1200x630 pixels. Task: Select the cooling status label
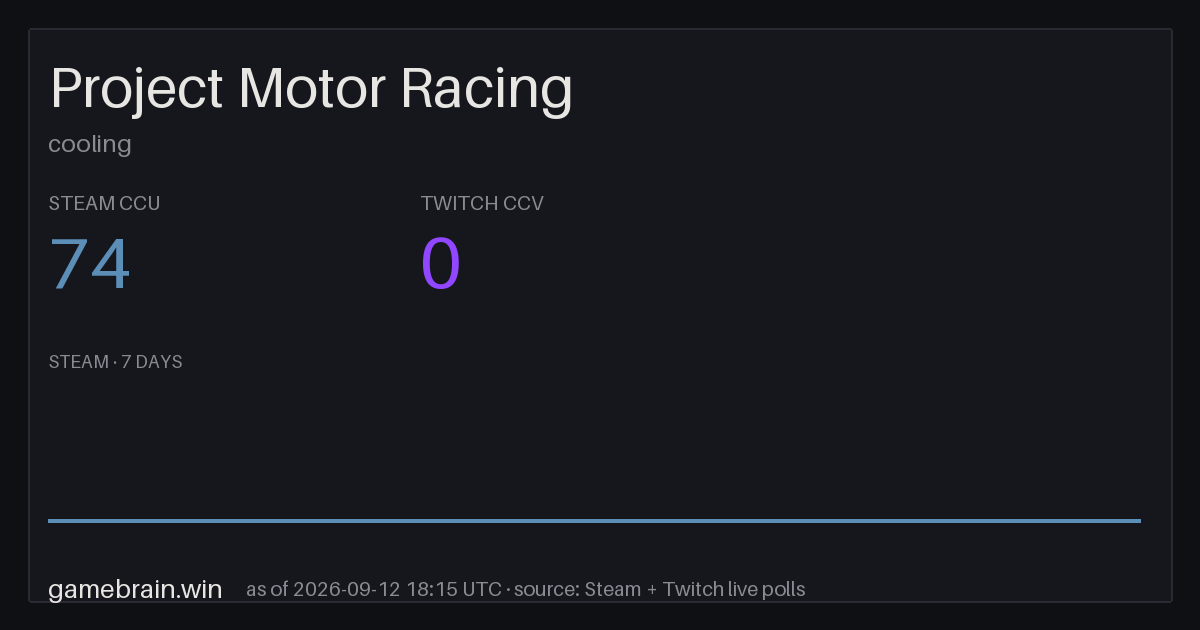[x=90, y=144]
